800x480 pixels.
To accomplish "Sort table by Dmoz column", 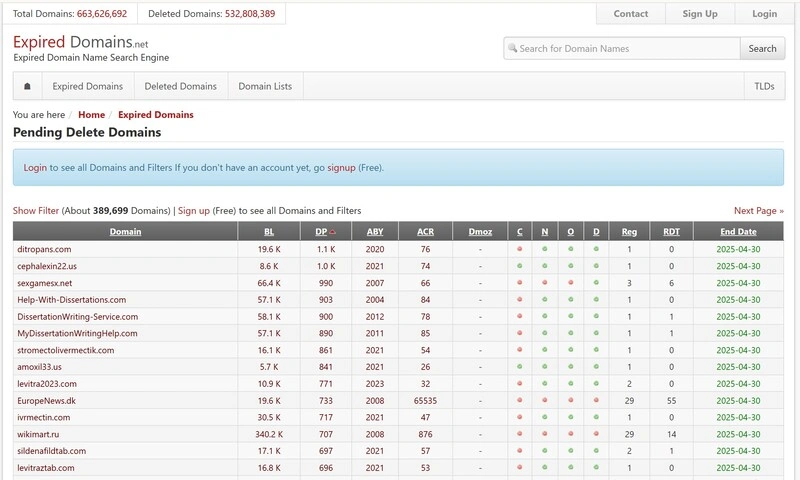I will point(480,232).
